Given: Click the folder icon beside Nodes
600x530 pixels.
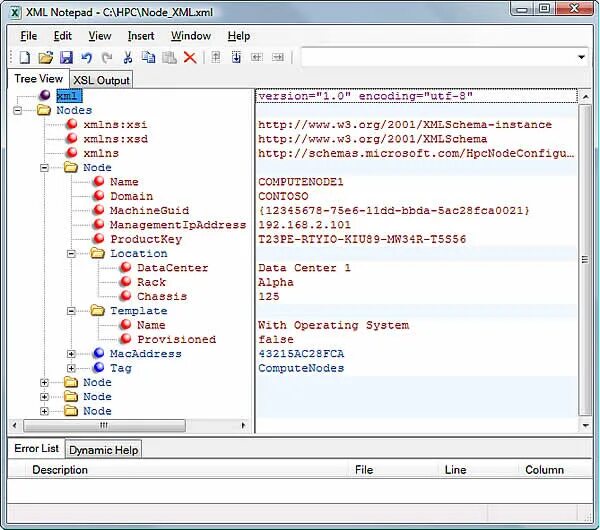Looking at the screenshot, I should (44, 110).
